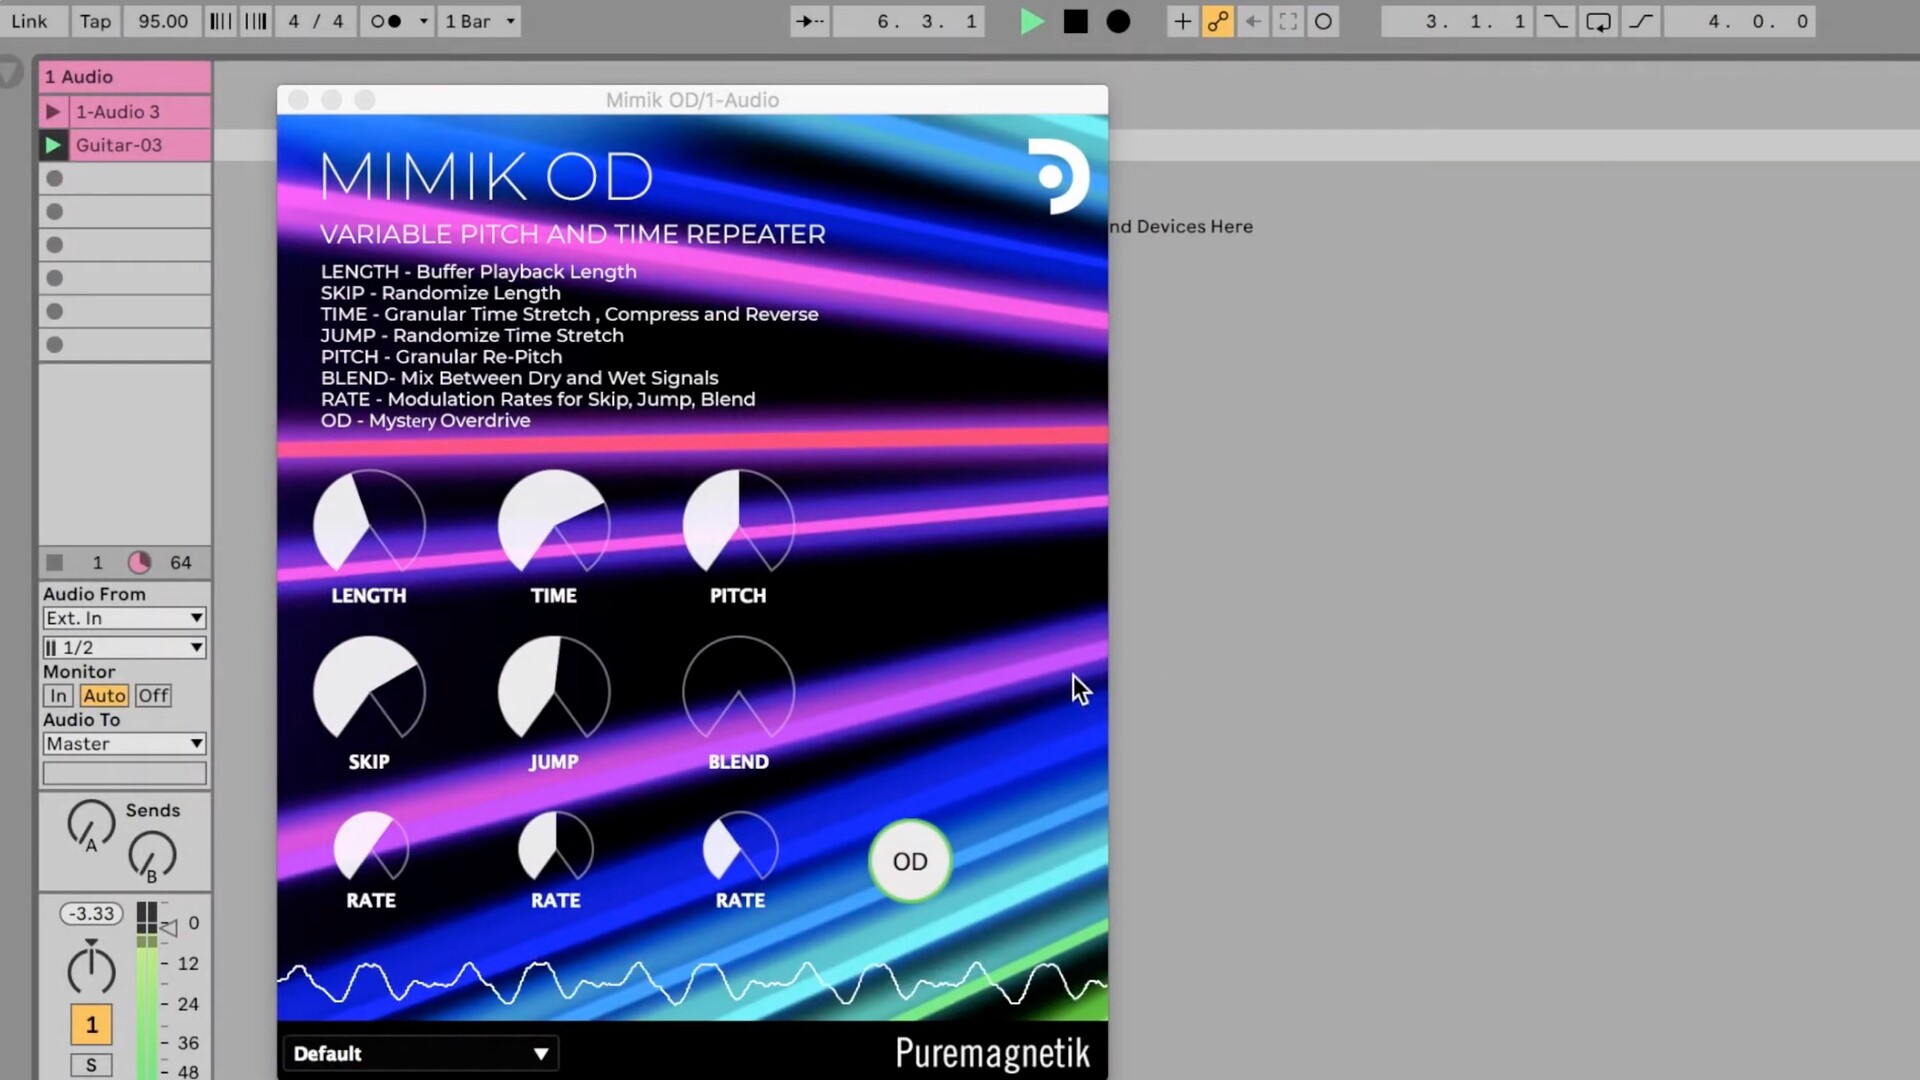The image size is (1920, 1080).
Task: Open the 1/2 input channel dropdown
Action: pyautogui.click(x=125, y=648)
